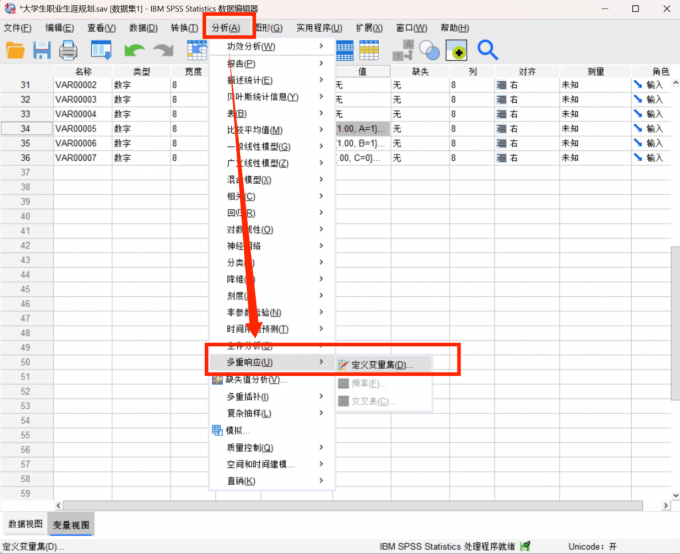Expand the 多重响应(U) submenu
Screen dimensions: 680x554
click(x=272, y=362)
